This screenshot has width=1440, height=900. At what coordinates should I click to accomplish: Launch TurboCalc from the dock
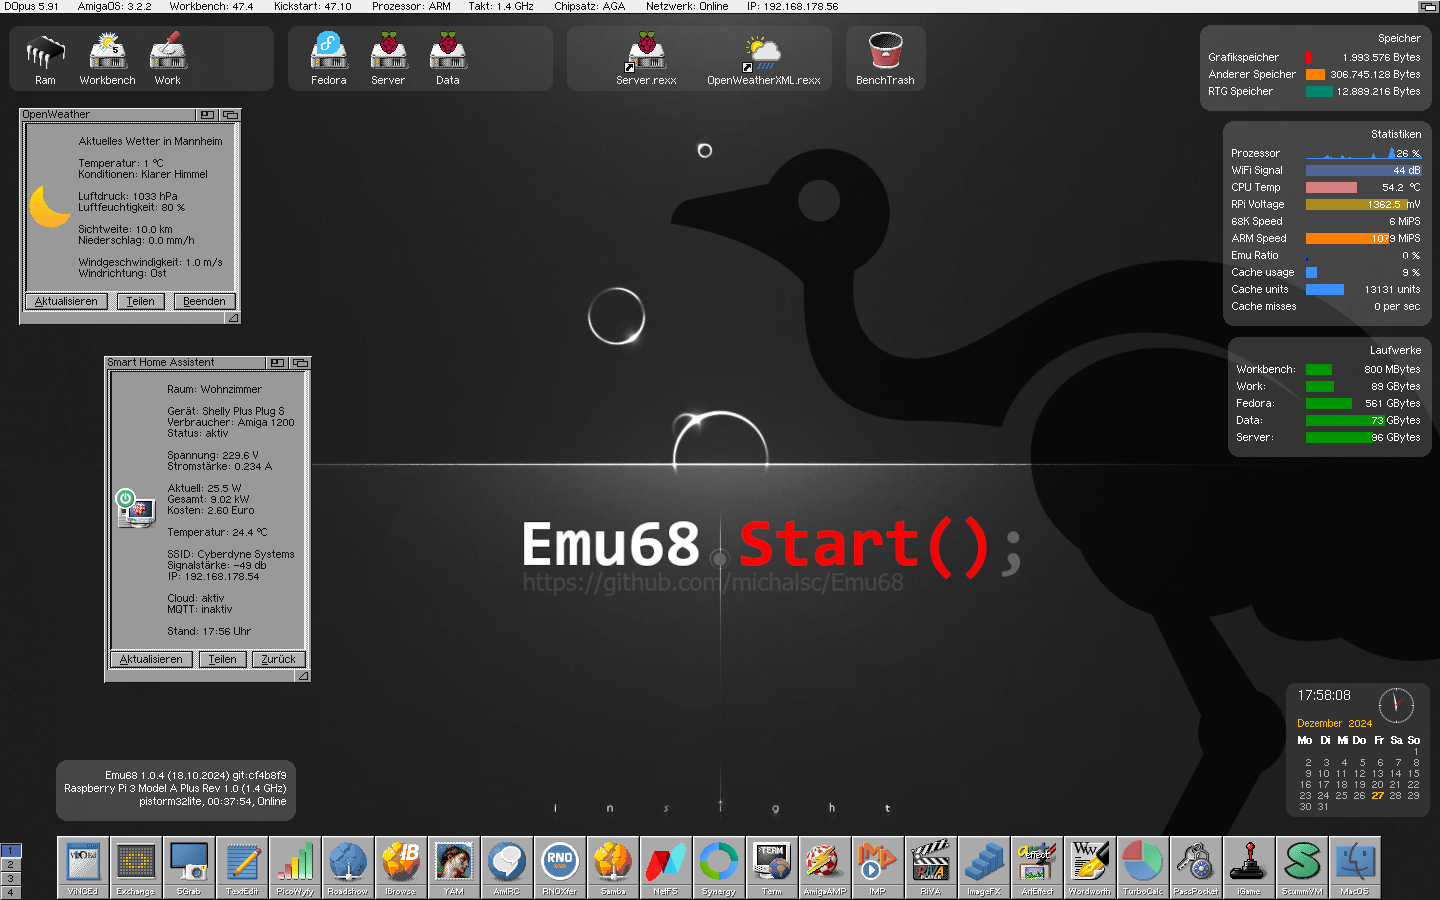pyautogui.click(x=1143, y=867)
